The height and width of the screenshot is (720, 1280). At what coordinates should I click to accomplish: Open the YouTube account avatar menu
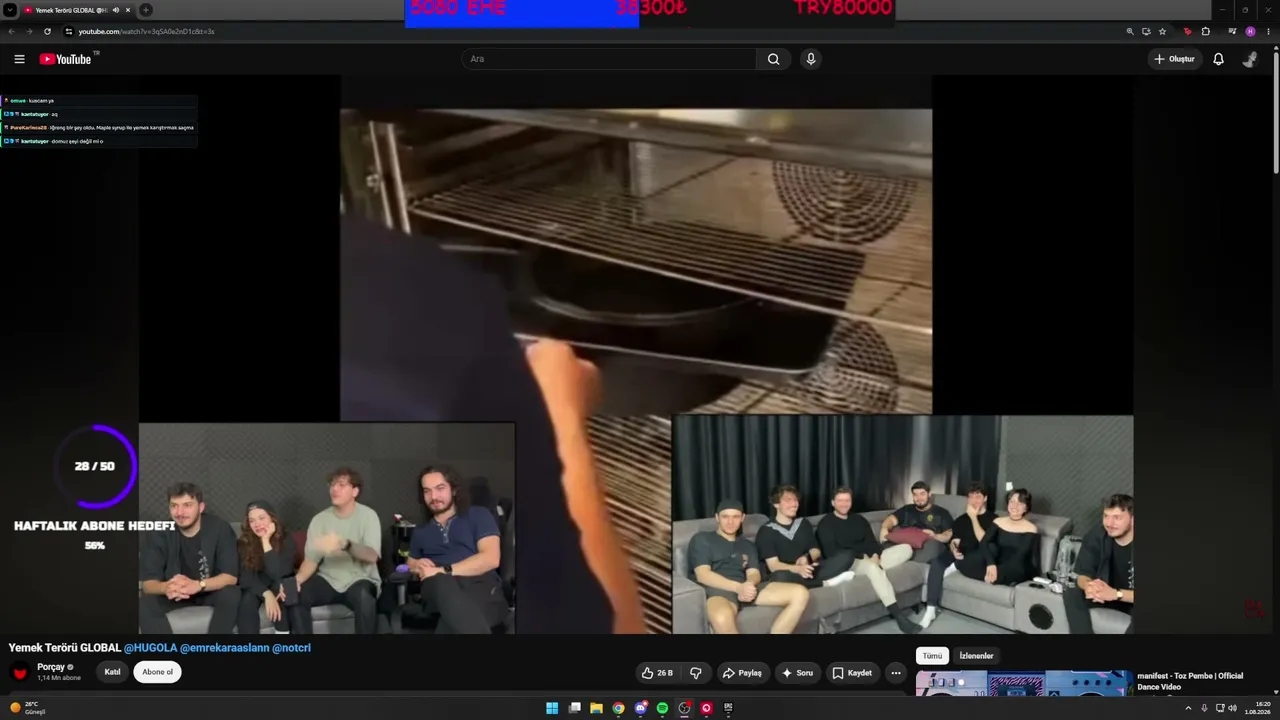1250,59
